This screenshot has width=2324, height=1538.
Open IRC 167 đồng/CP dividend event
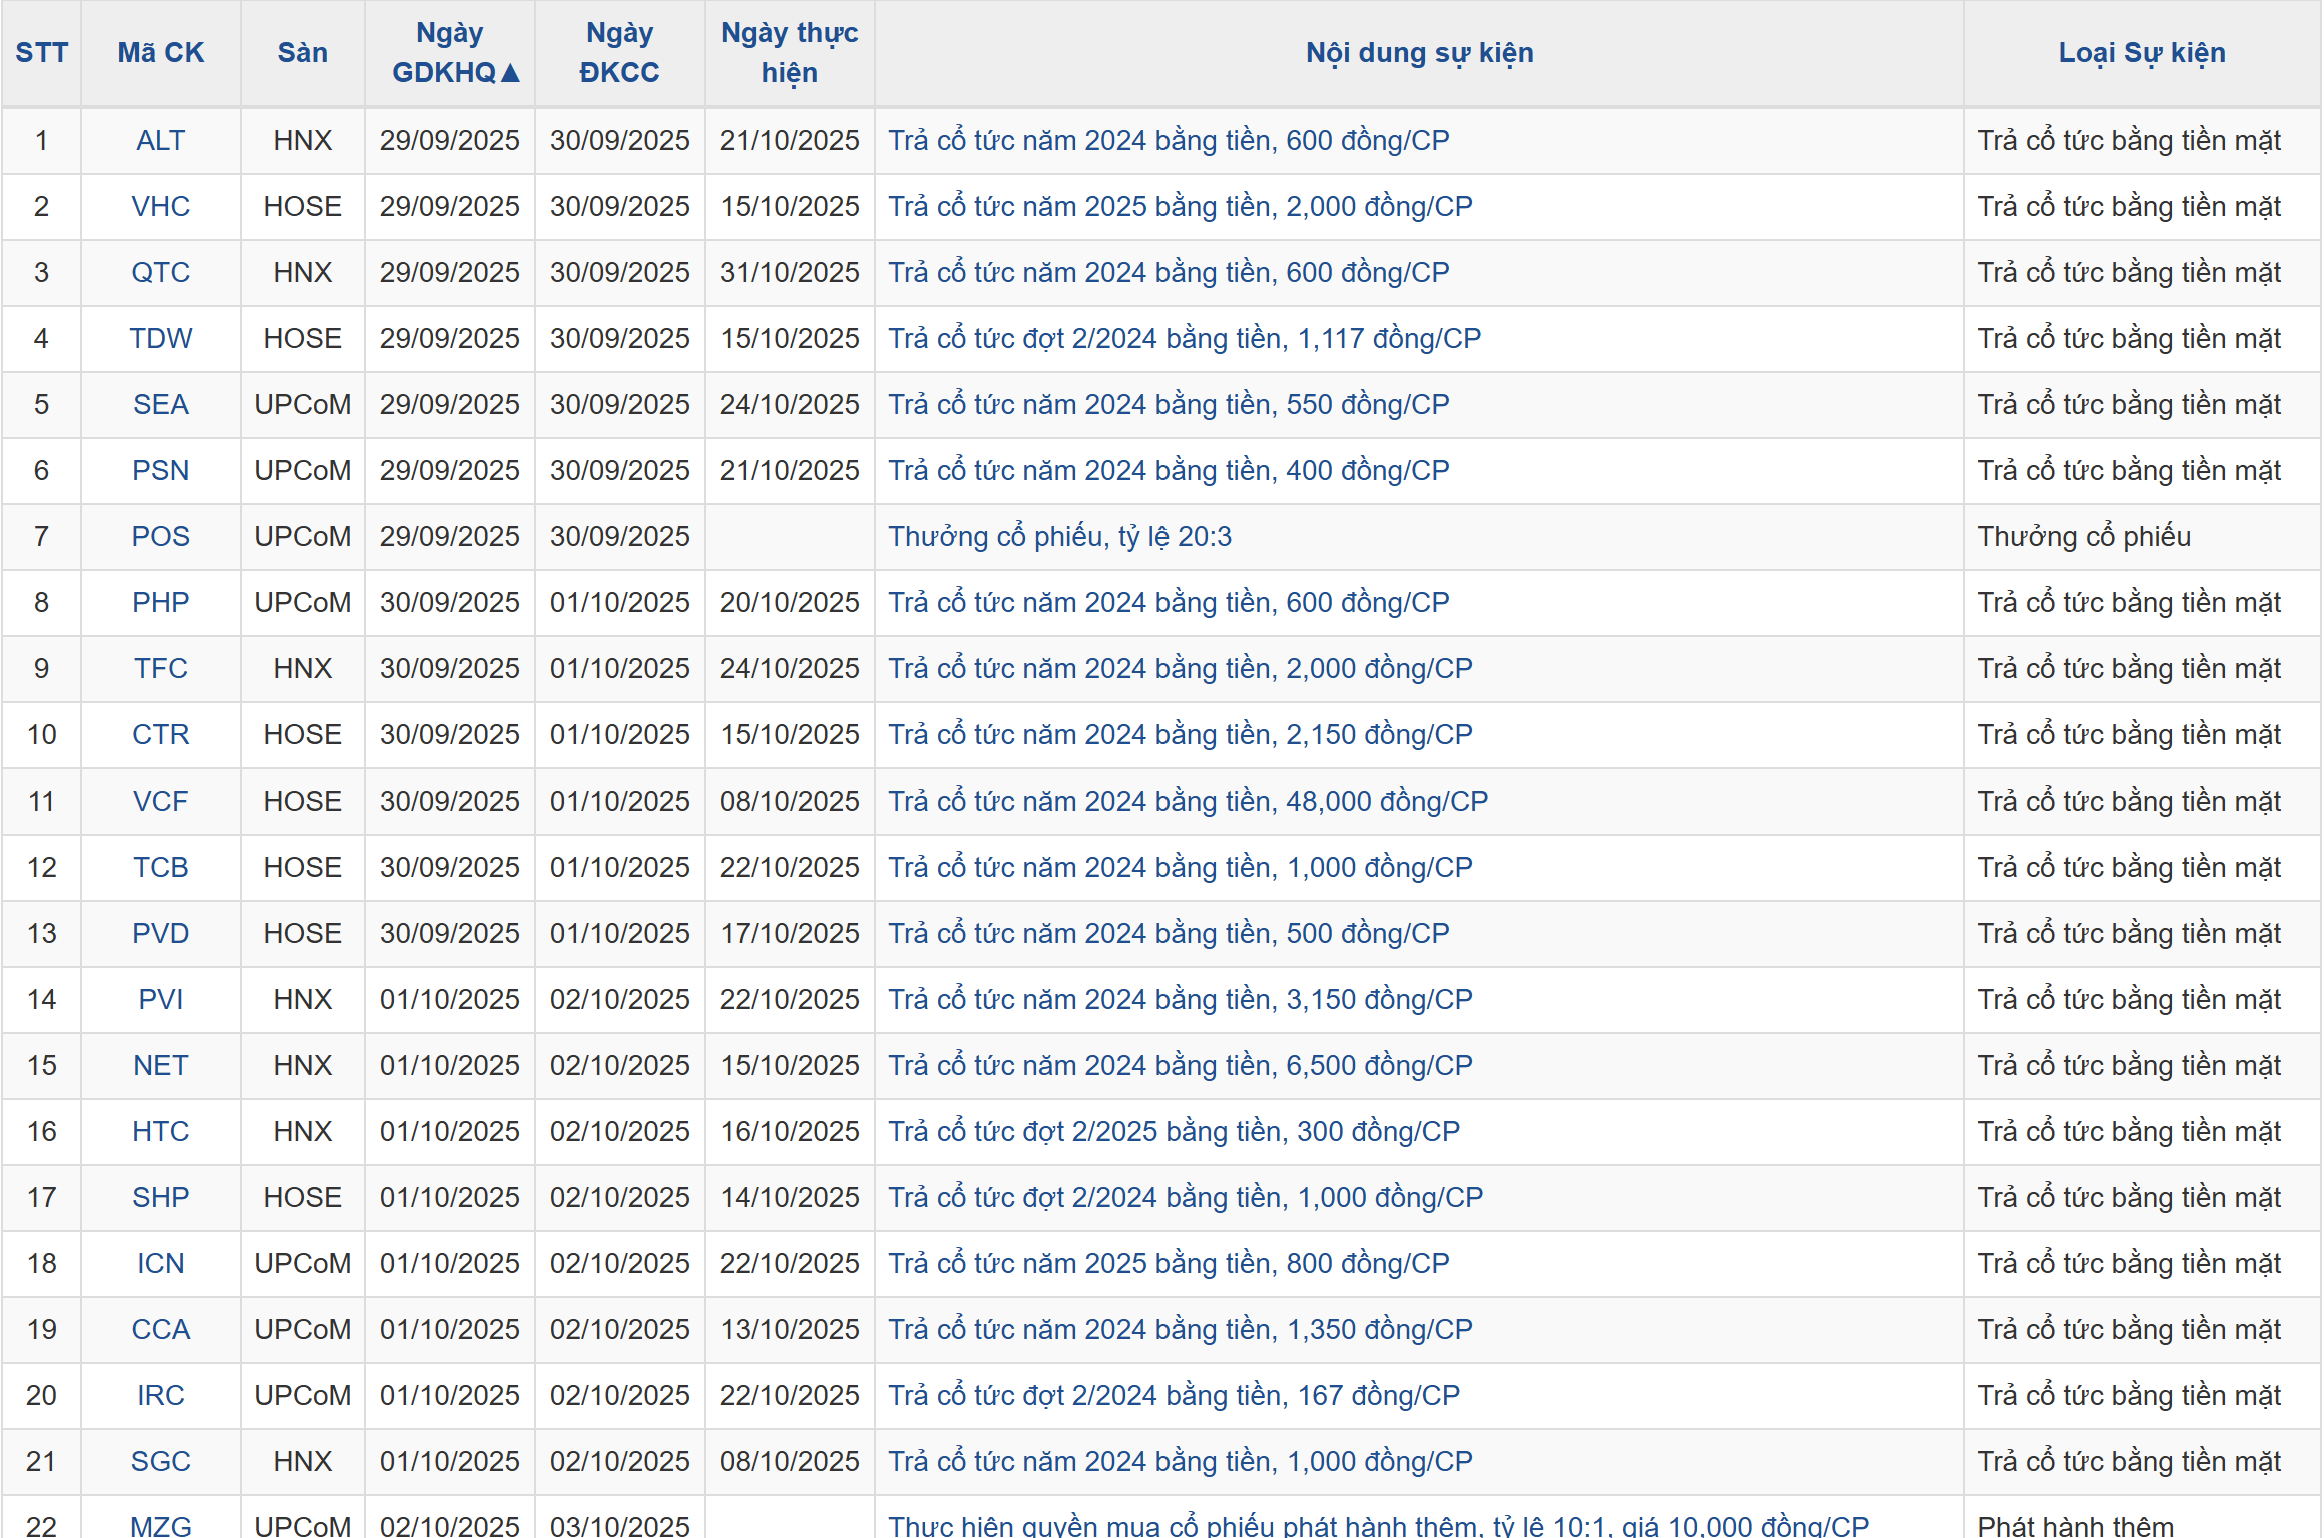(1173, 1396)
